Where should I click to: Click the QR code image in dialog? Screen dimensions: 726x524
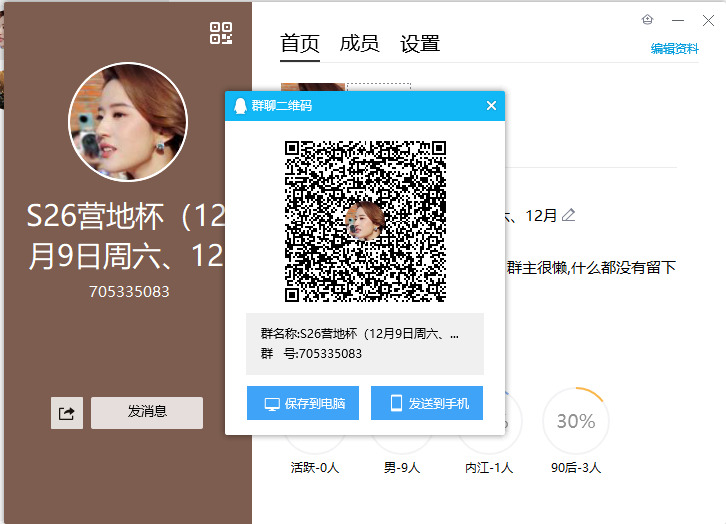[365, 221]
